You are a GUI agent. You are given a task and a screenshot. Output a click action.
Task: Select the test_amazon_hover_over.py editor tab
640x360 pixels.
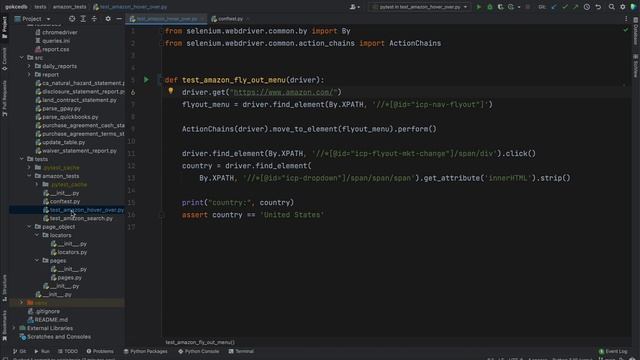click(167, 19)
